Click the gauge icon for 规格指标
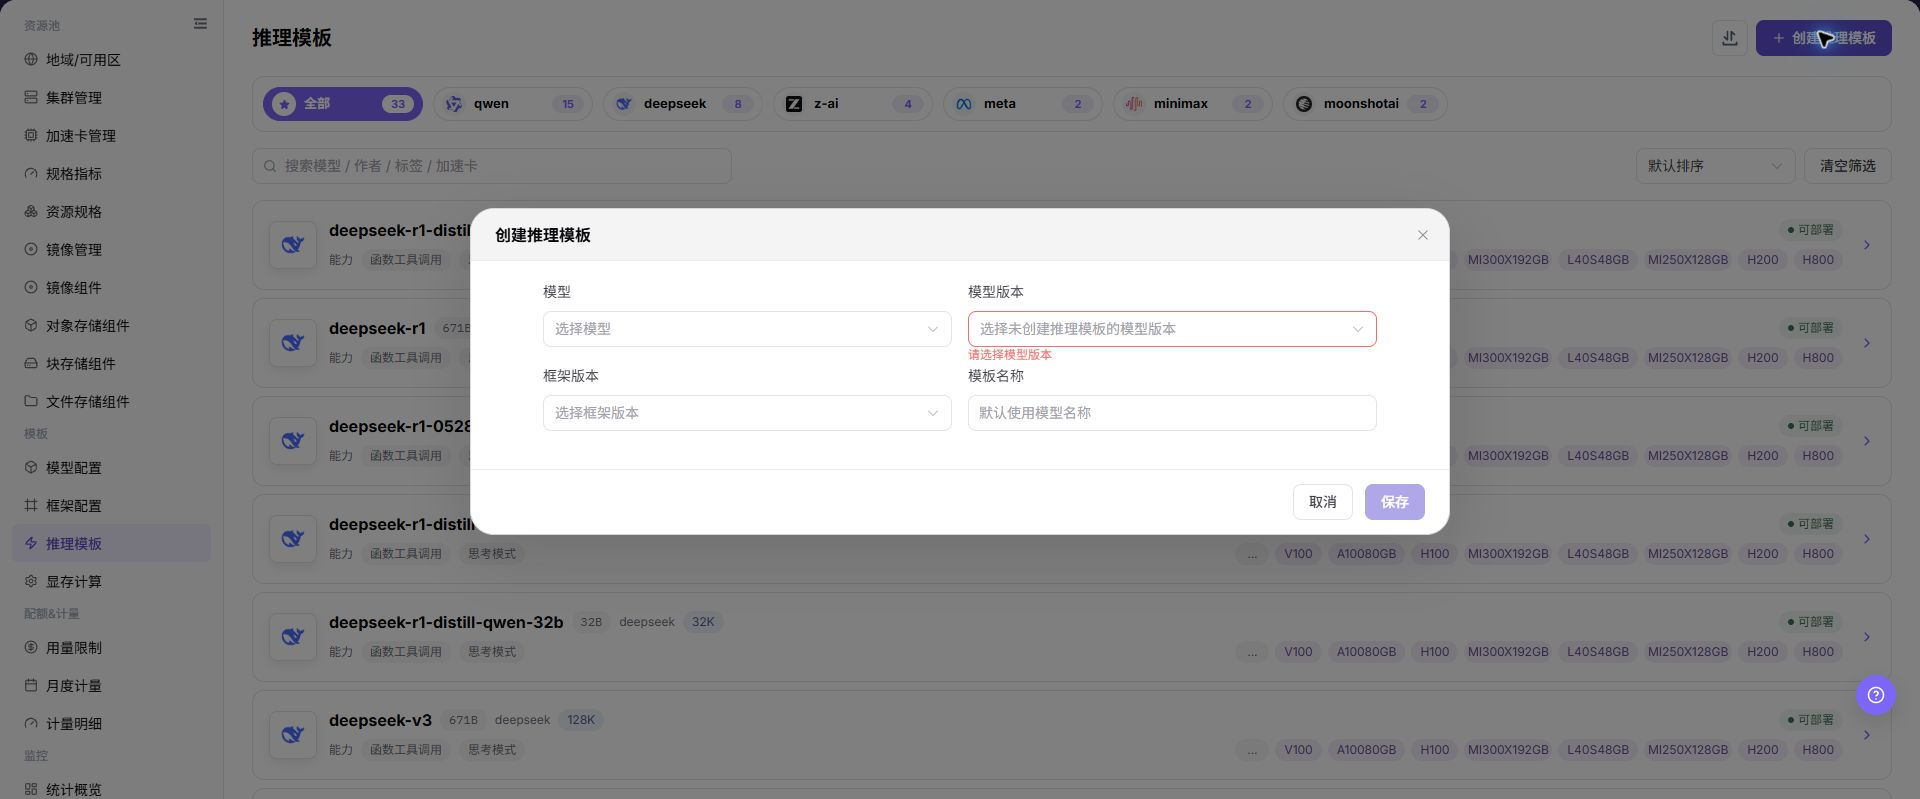This screenshot has height=799, width=1920. [31, 174]
